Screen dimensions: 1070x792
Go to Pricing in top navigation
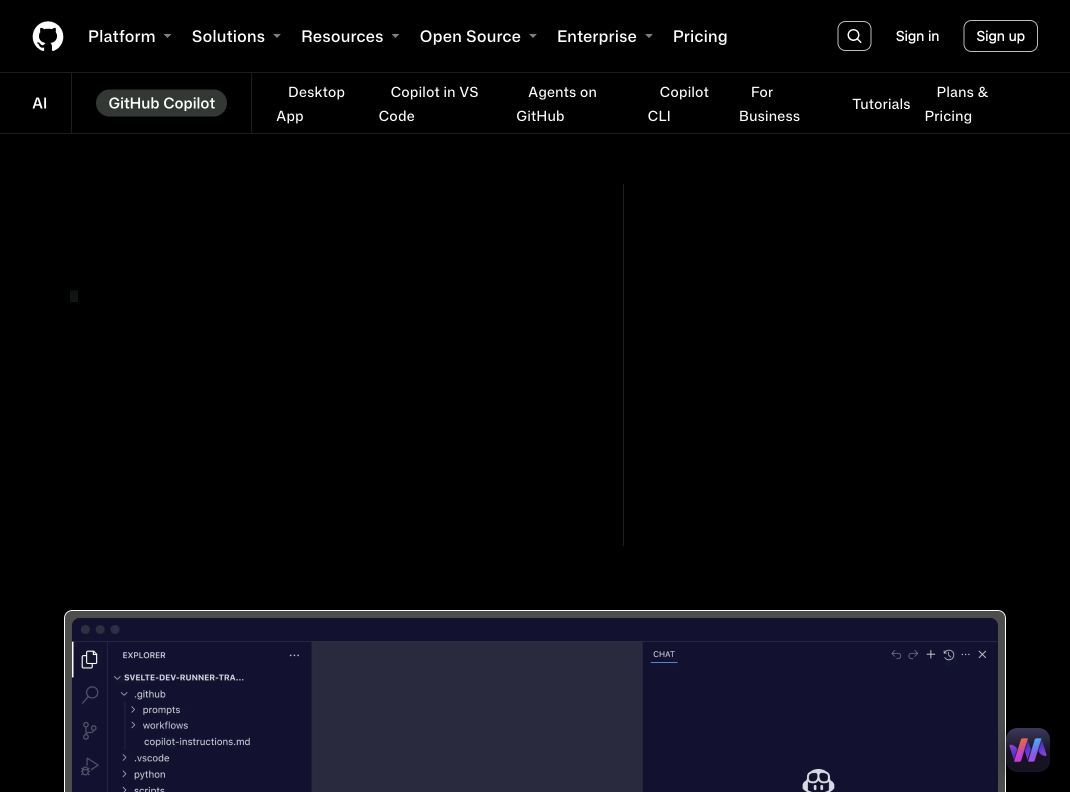pos(700,36)
